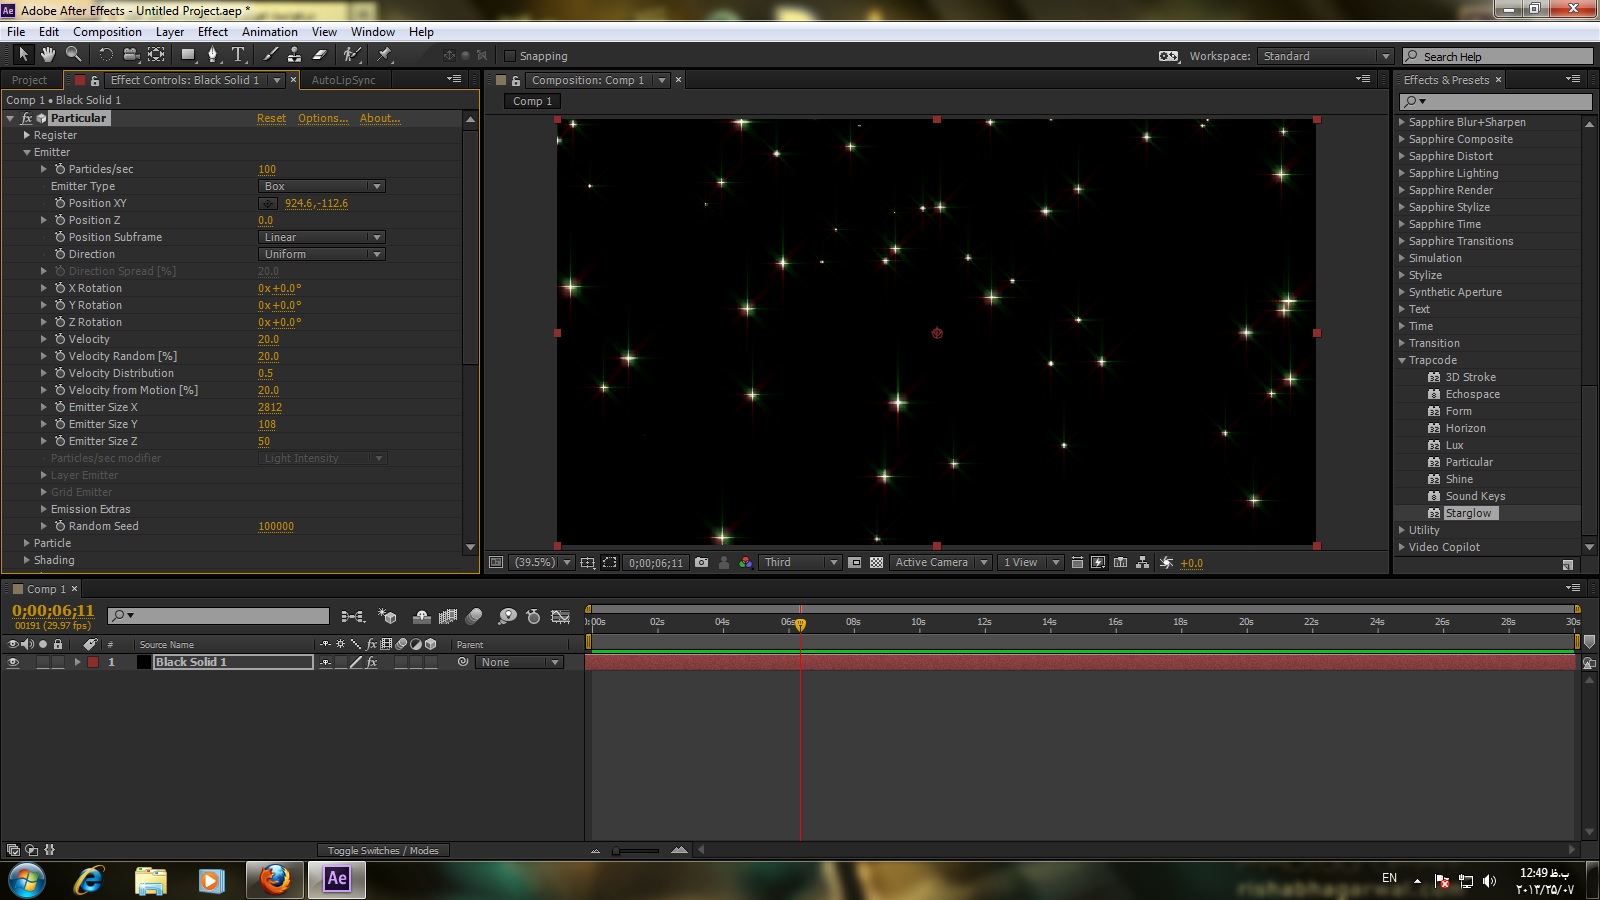
Task: Switch to the AutoLipSync tab
Action: (343, 80)
